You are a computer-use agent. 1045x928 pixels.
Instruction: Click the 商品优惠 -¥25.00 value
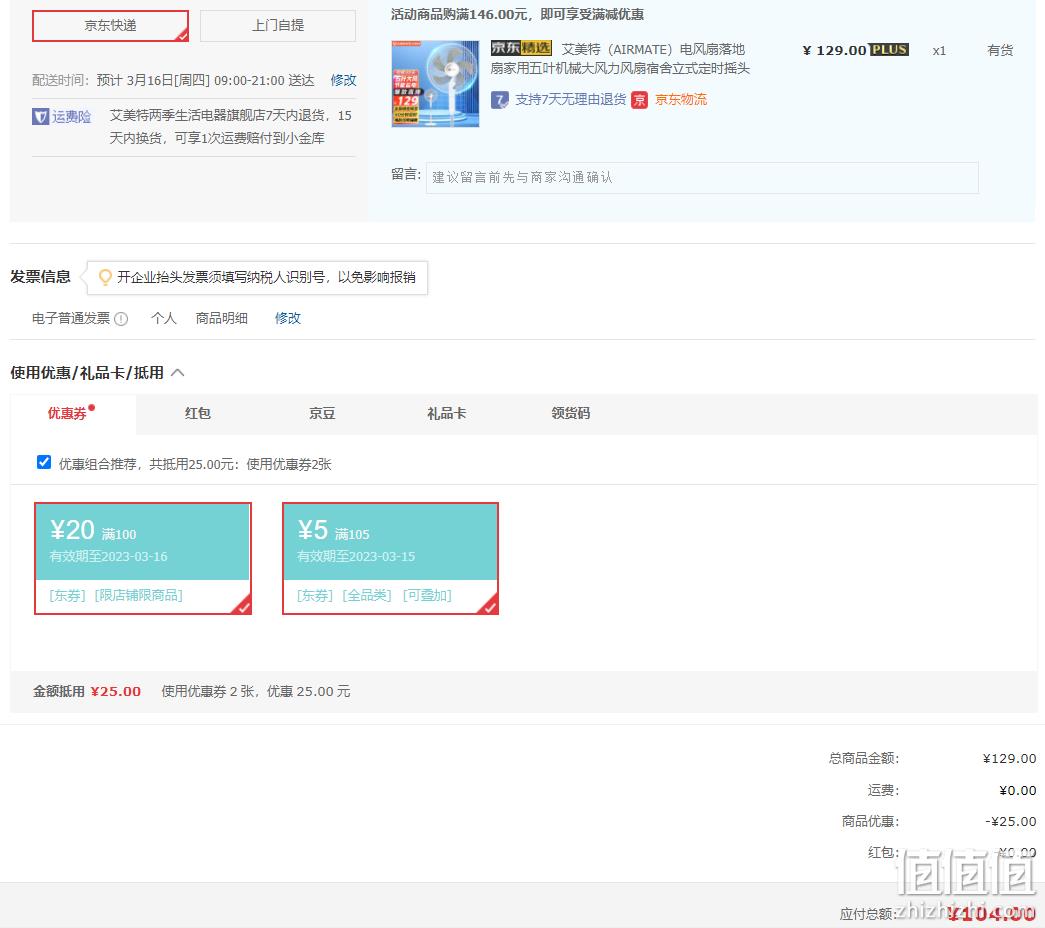(x=1010, y=821)
